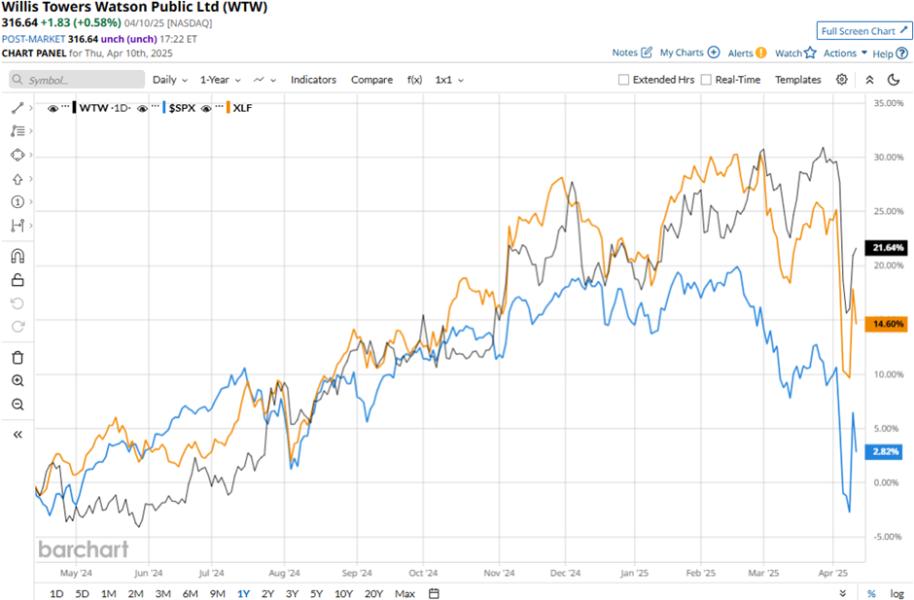Select the 2Y range tab
The width and height of the screenshot is (914, 600).
[268, 594]
